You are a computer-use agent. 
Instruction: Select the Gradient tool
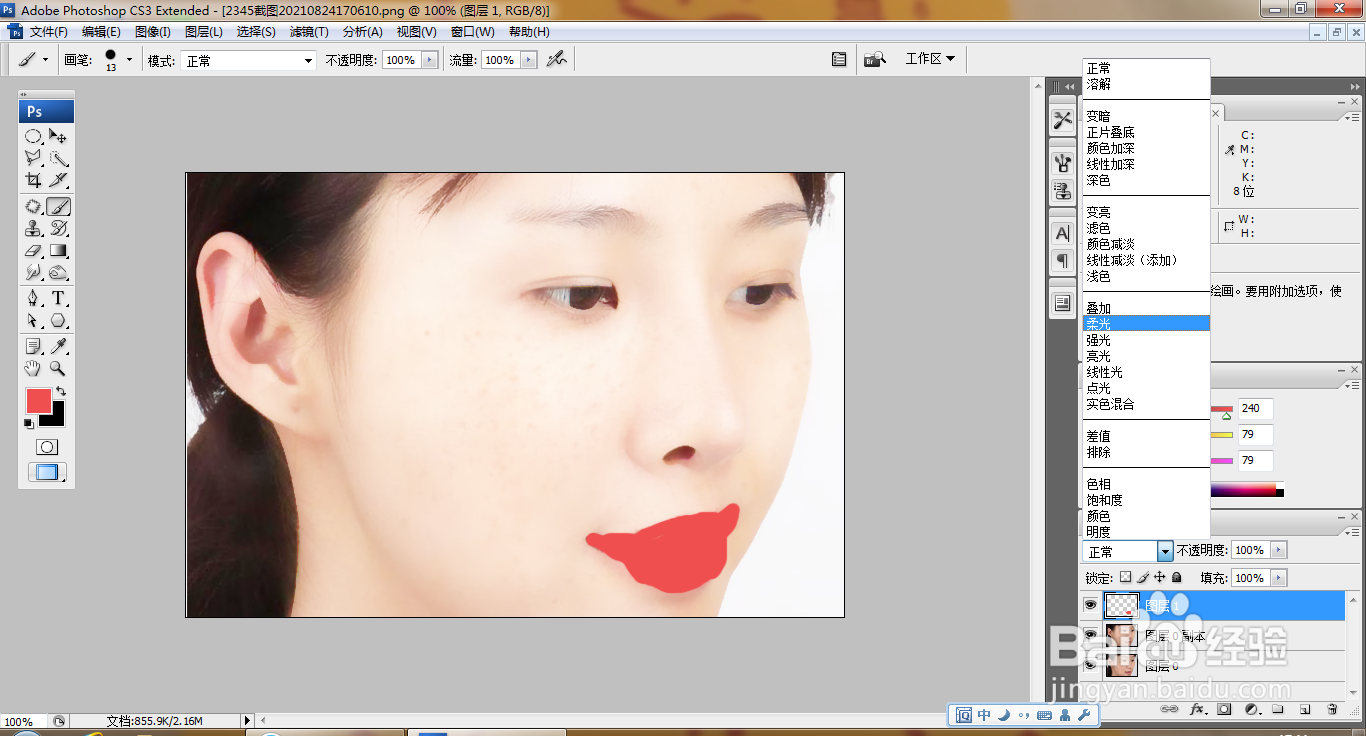coord(59,251)
